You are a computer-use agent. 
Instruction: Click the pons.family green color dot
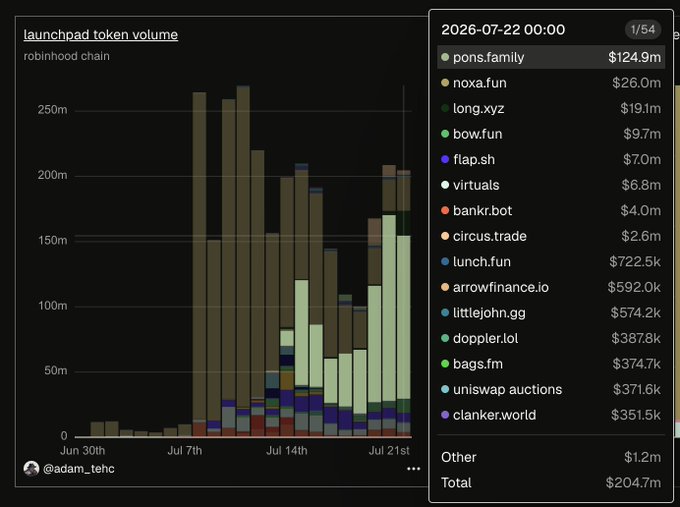click(x=445, y=57)
